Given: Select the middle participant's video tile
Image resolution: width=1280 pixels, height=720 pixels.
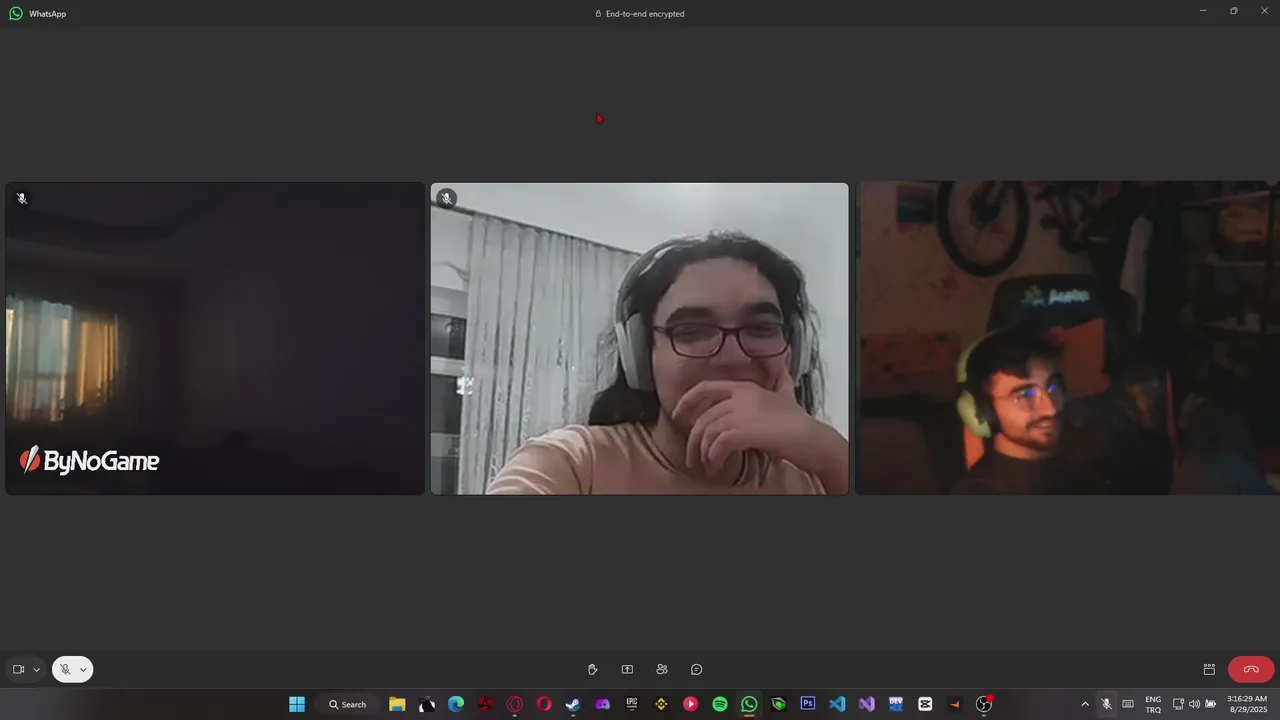Looking at the screenshot, I should (640, 338).
